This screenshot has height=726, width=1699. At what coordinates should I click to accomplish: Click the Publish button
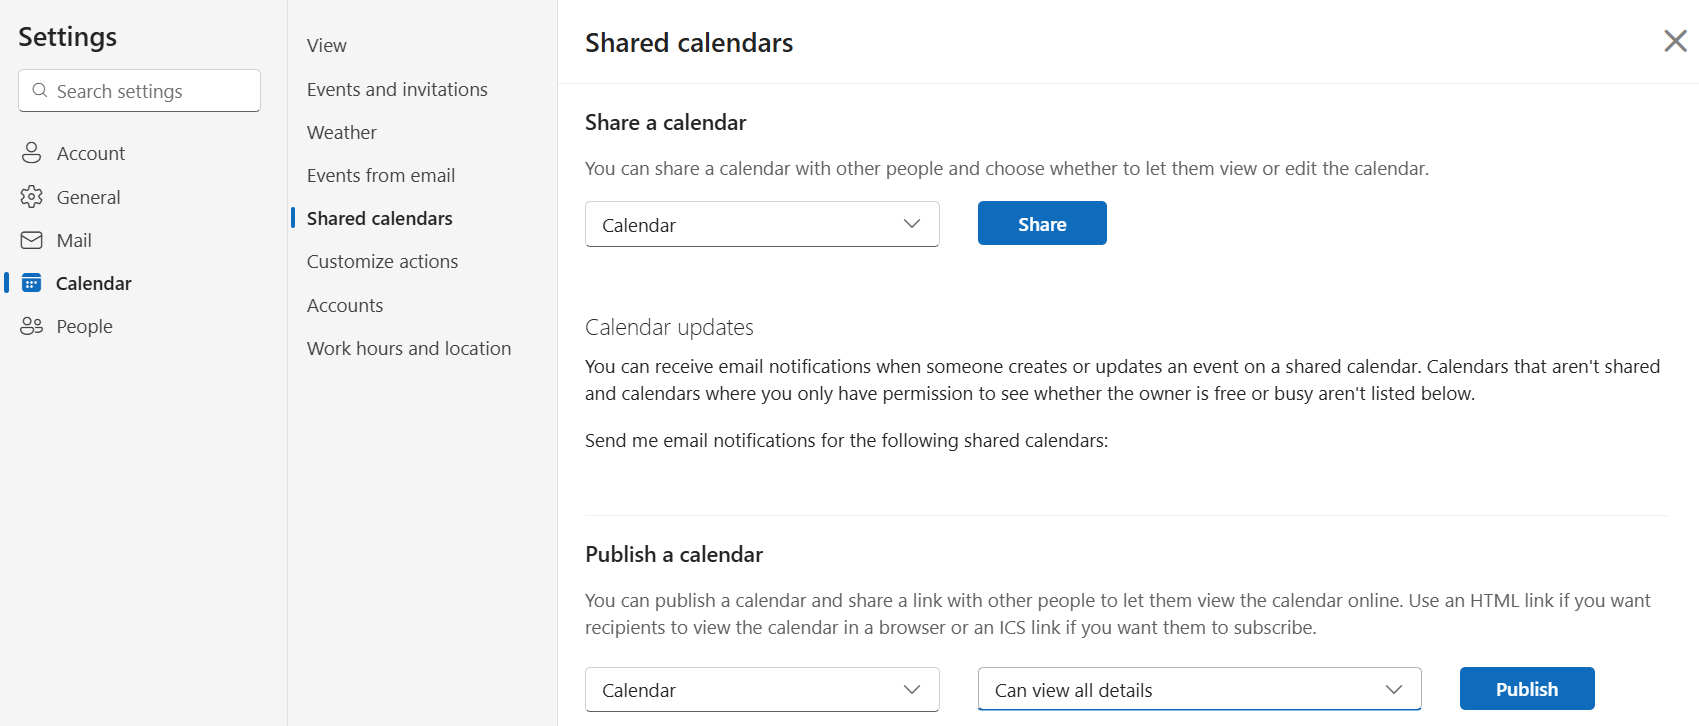coord(1527,689)
